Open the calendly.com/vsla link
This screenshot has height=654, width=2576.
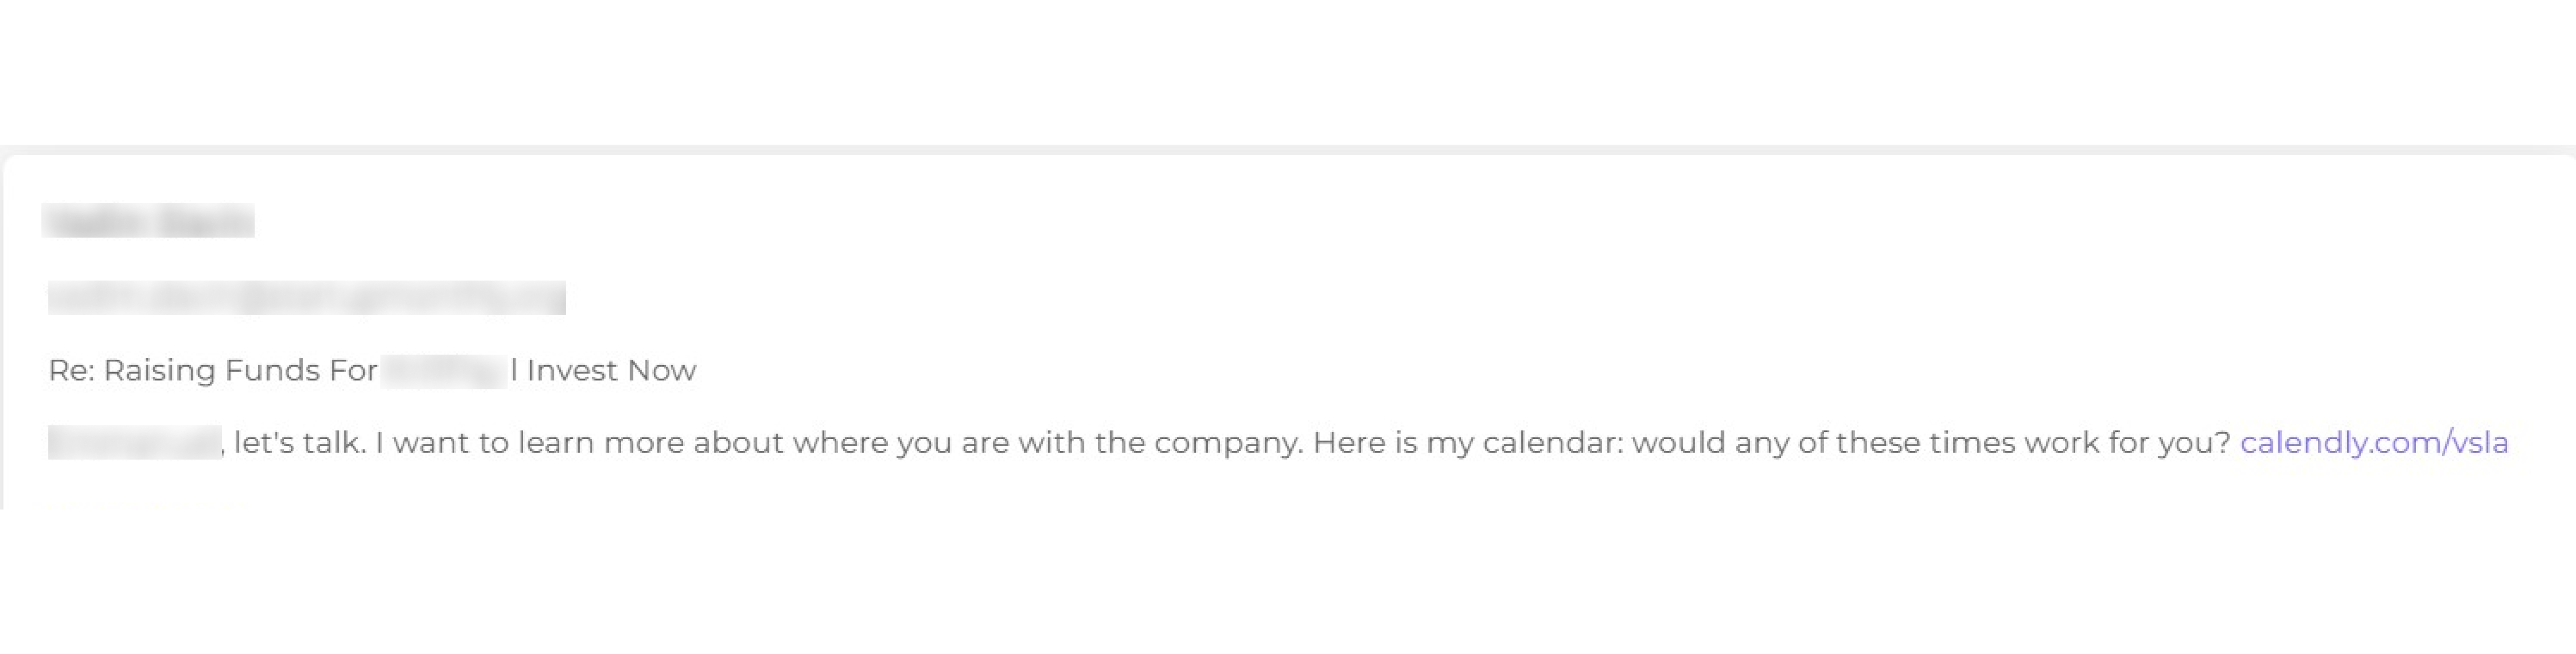[2373, 442]
